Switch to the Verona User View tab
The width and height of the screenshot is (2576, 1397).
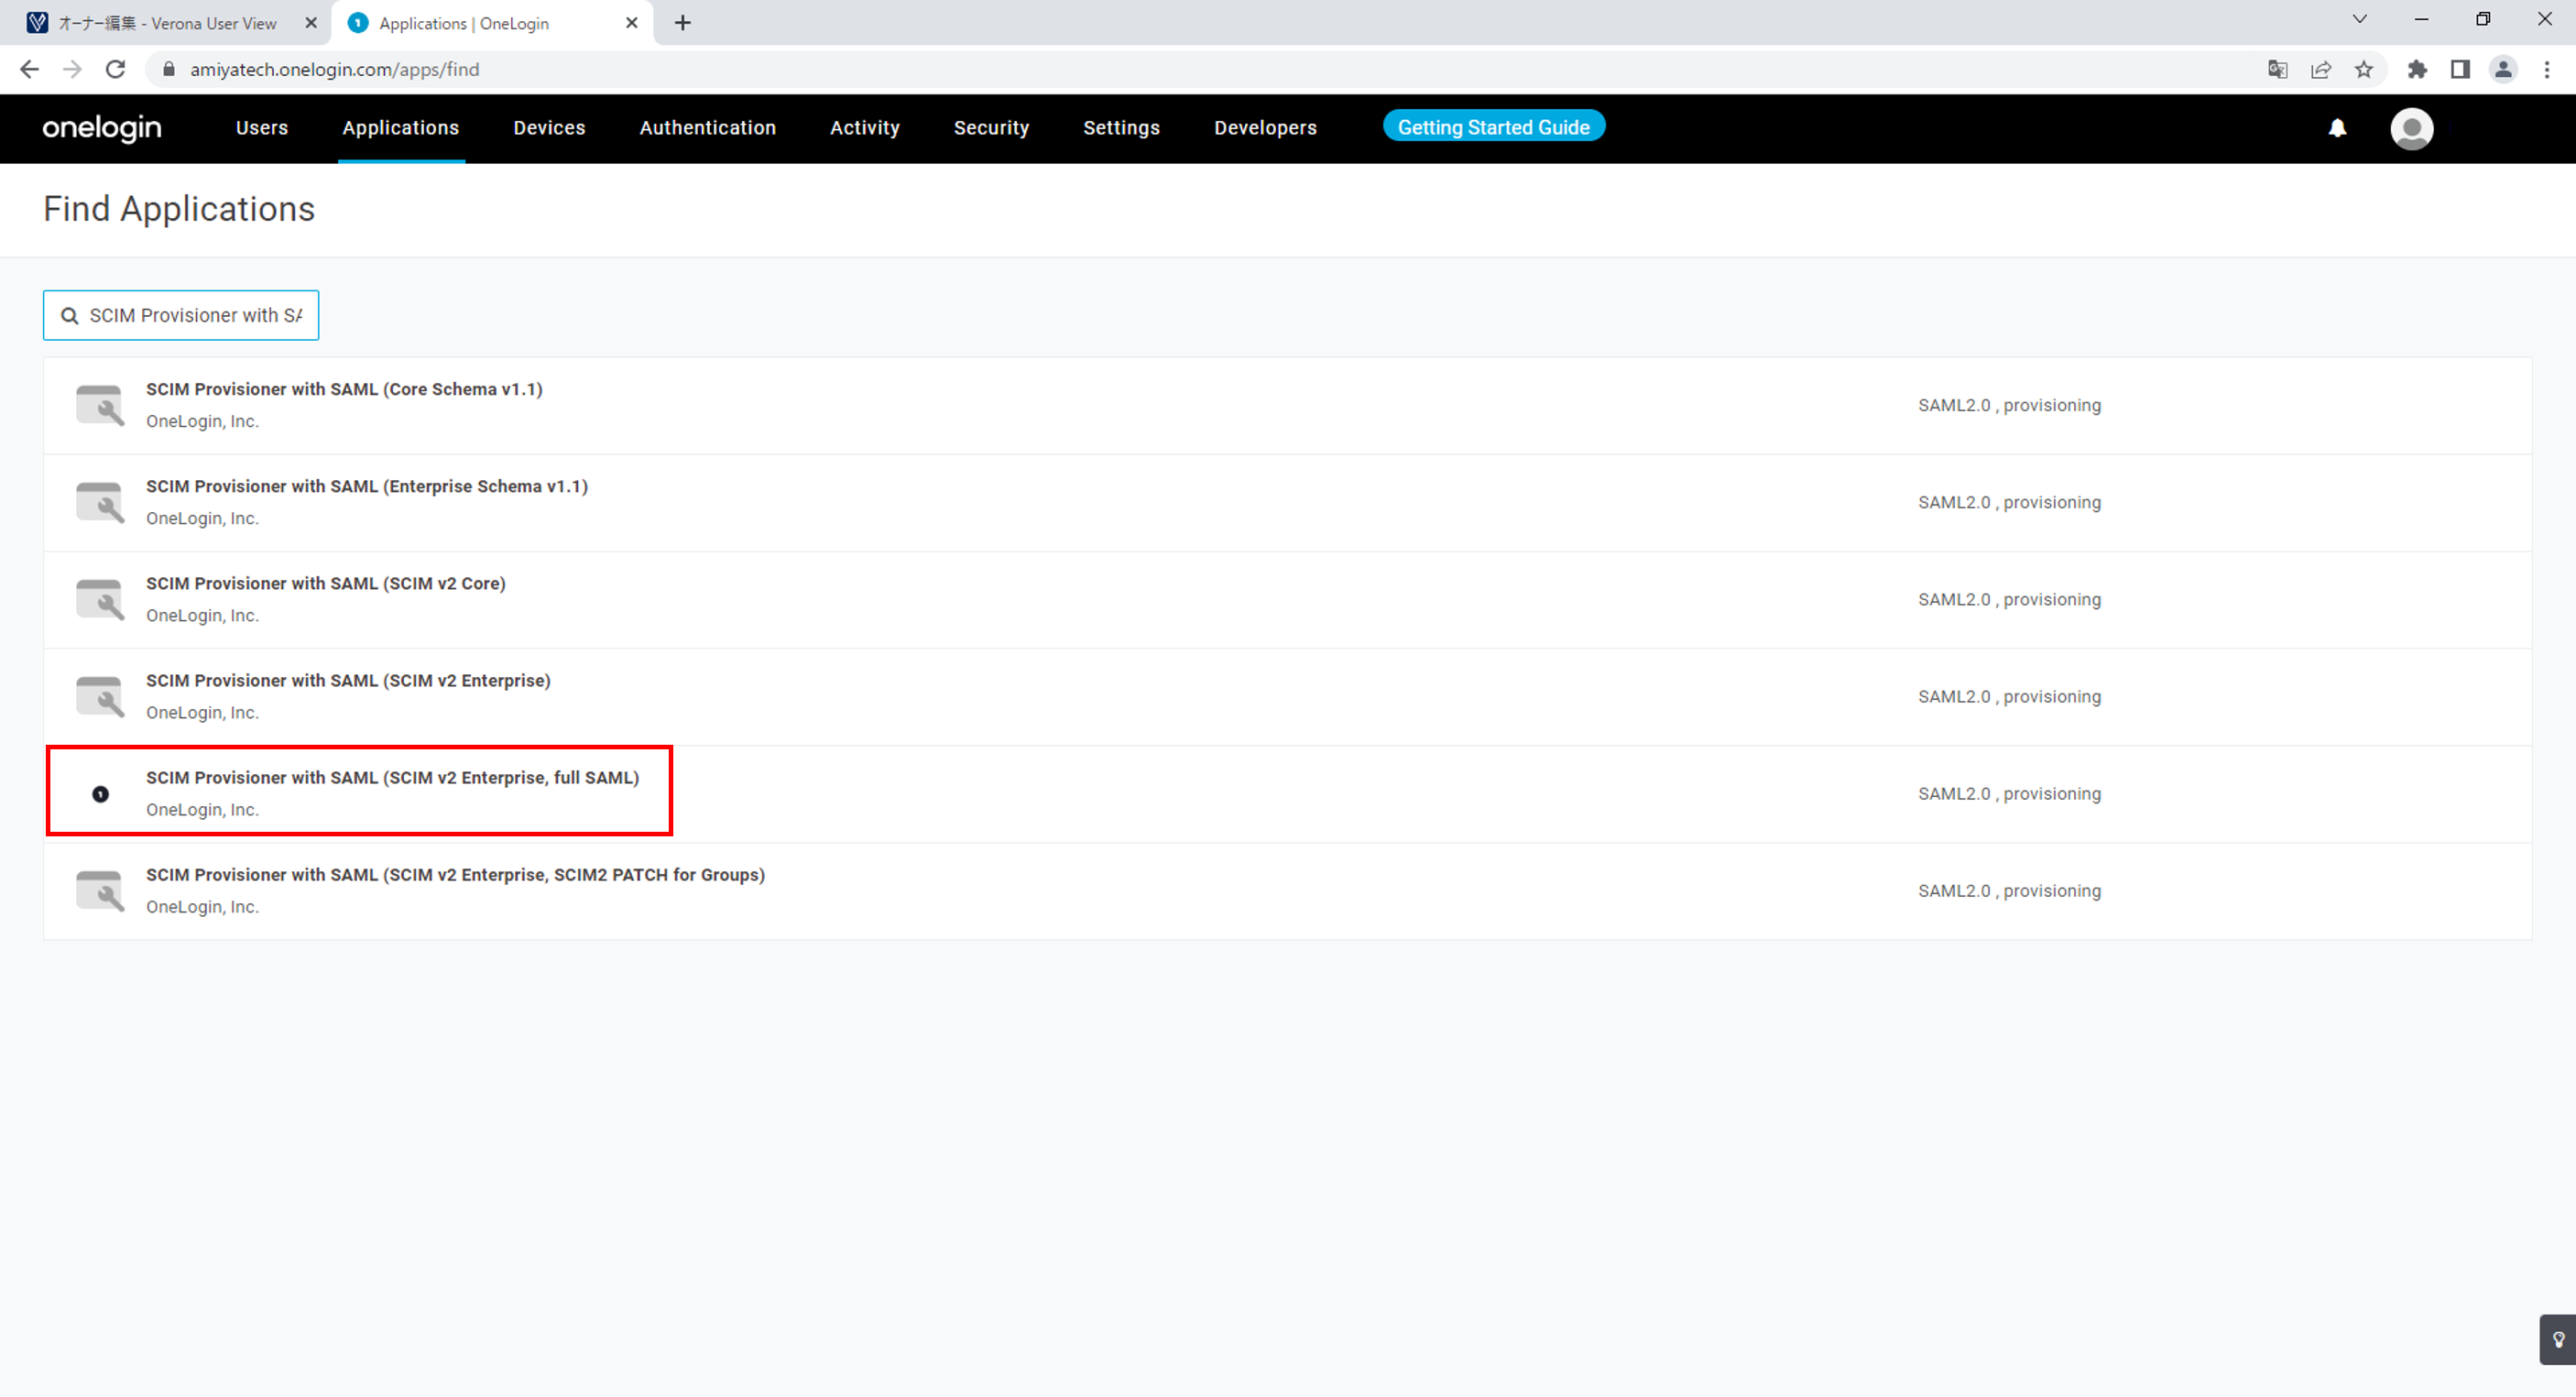click(166, 23)
